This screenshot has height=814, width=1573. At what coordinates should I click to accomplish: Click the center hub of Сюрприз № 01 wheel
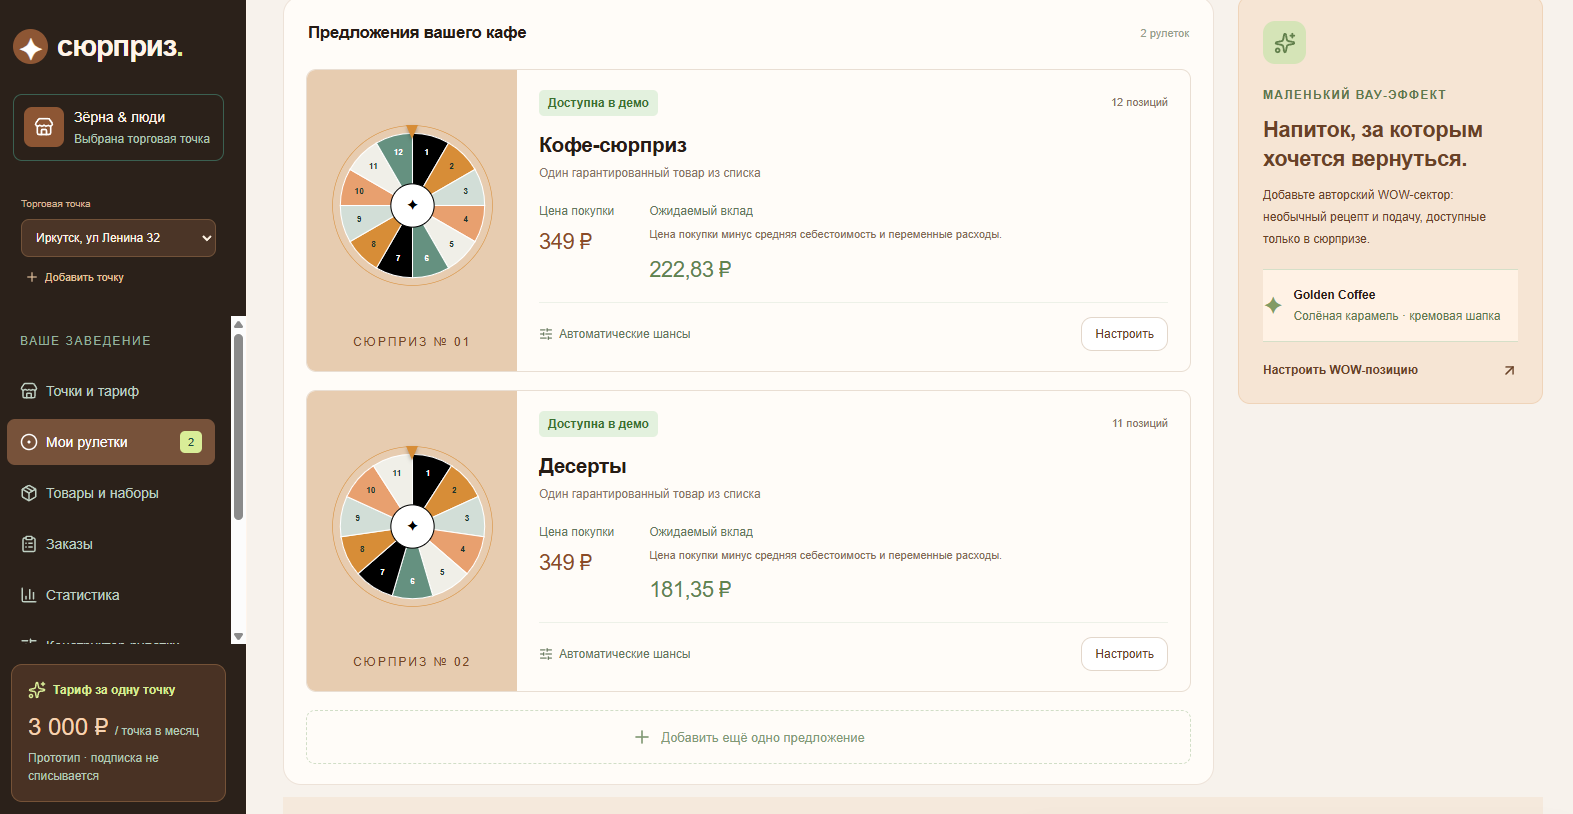pos(412,205)
